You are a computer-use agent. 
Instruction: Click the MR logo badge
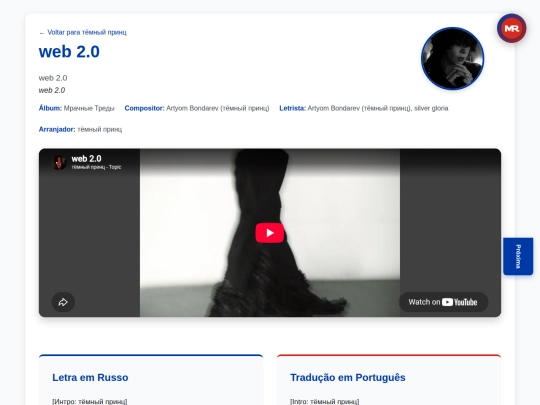point(511,28)
